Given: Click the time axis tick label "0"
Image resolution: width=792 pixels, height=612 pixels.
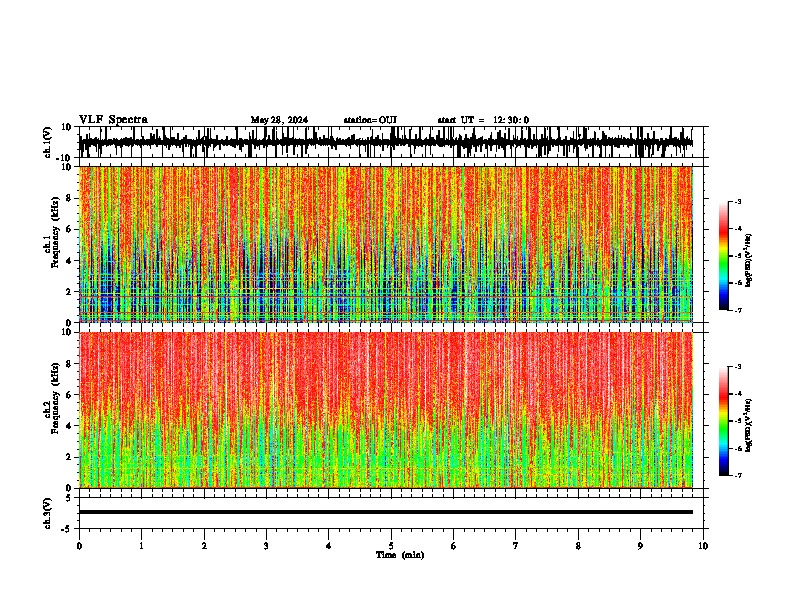Looking at the screenshot, I should pos(79,546).
